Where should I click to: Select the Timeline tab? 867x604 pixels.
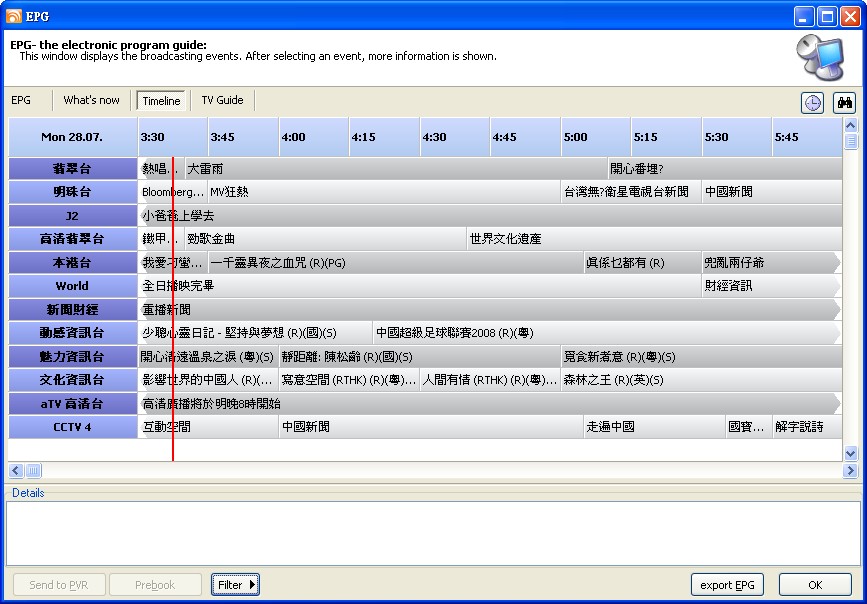(161, 101)
